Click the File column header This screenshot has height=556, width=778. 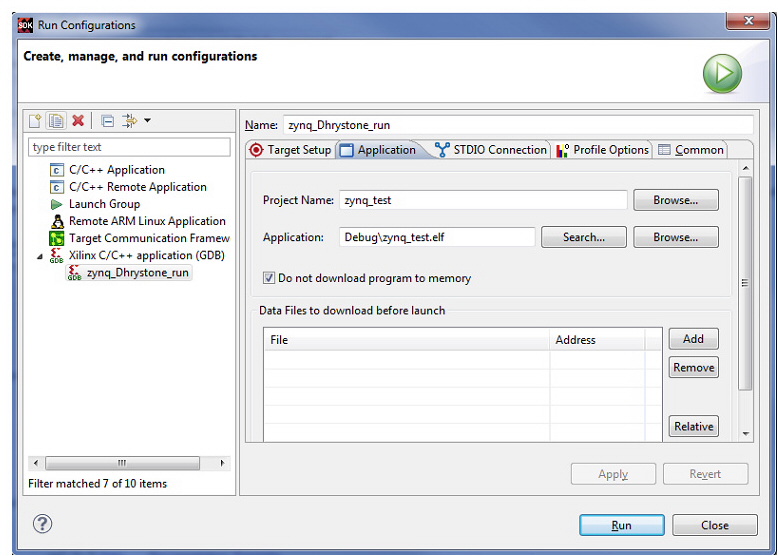pyautogui.click(x=407, y=340)
